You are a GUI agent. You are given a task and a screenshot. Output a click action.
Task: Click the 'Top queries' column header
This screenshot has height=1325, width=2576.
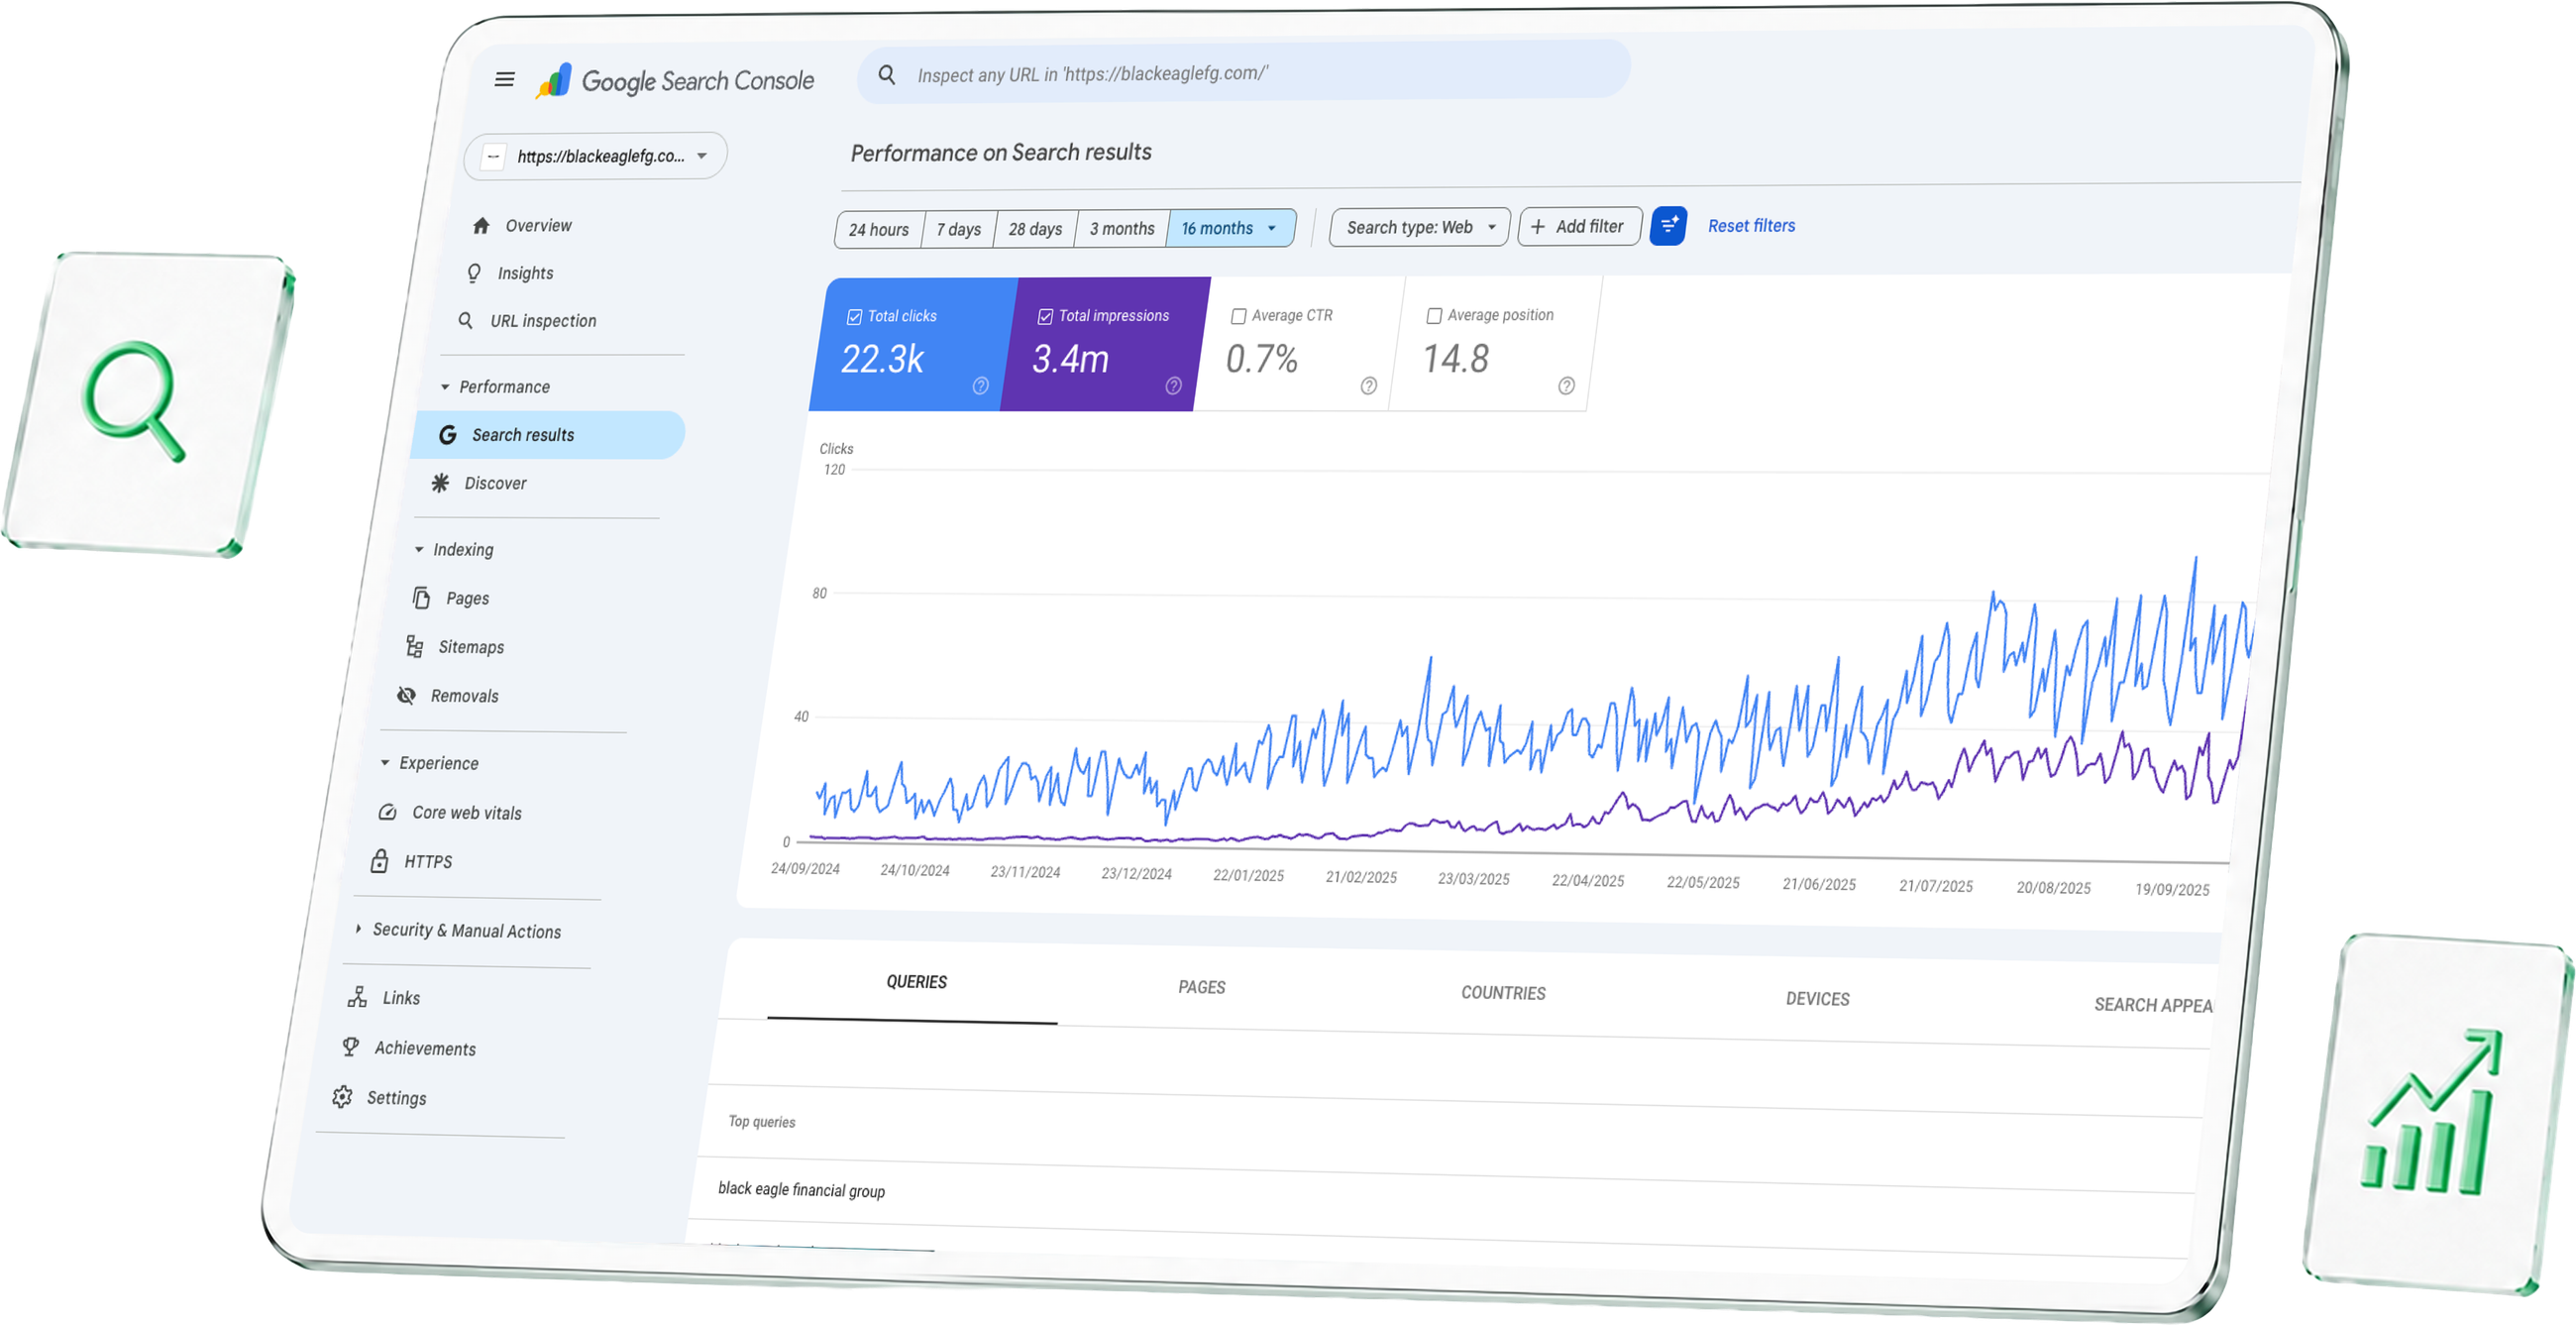(x=762, y=1122)
